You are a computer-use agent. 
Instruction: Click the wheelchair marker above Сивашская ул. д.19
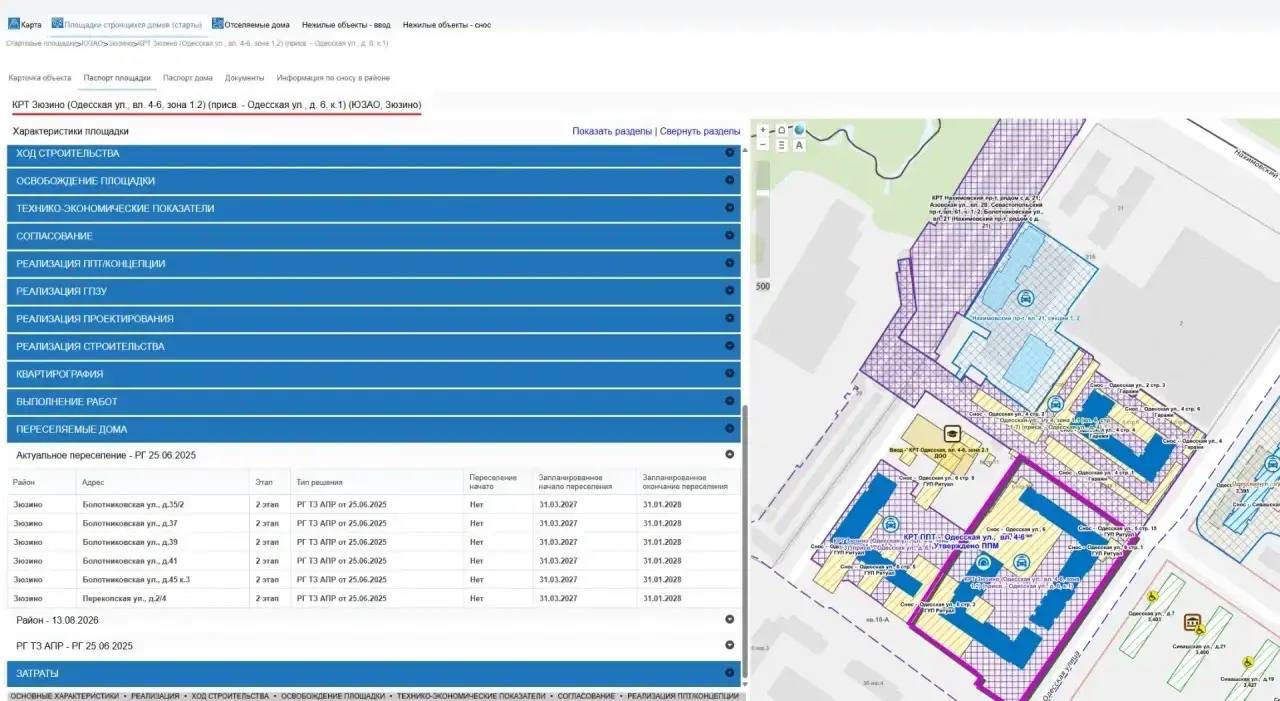[1248, 662]
